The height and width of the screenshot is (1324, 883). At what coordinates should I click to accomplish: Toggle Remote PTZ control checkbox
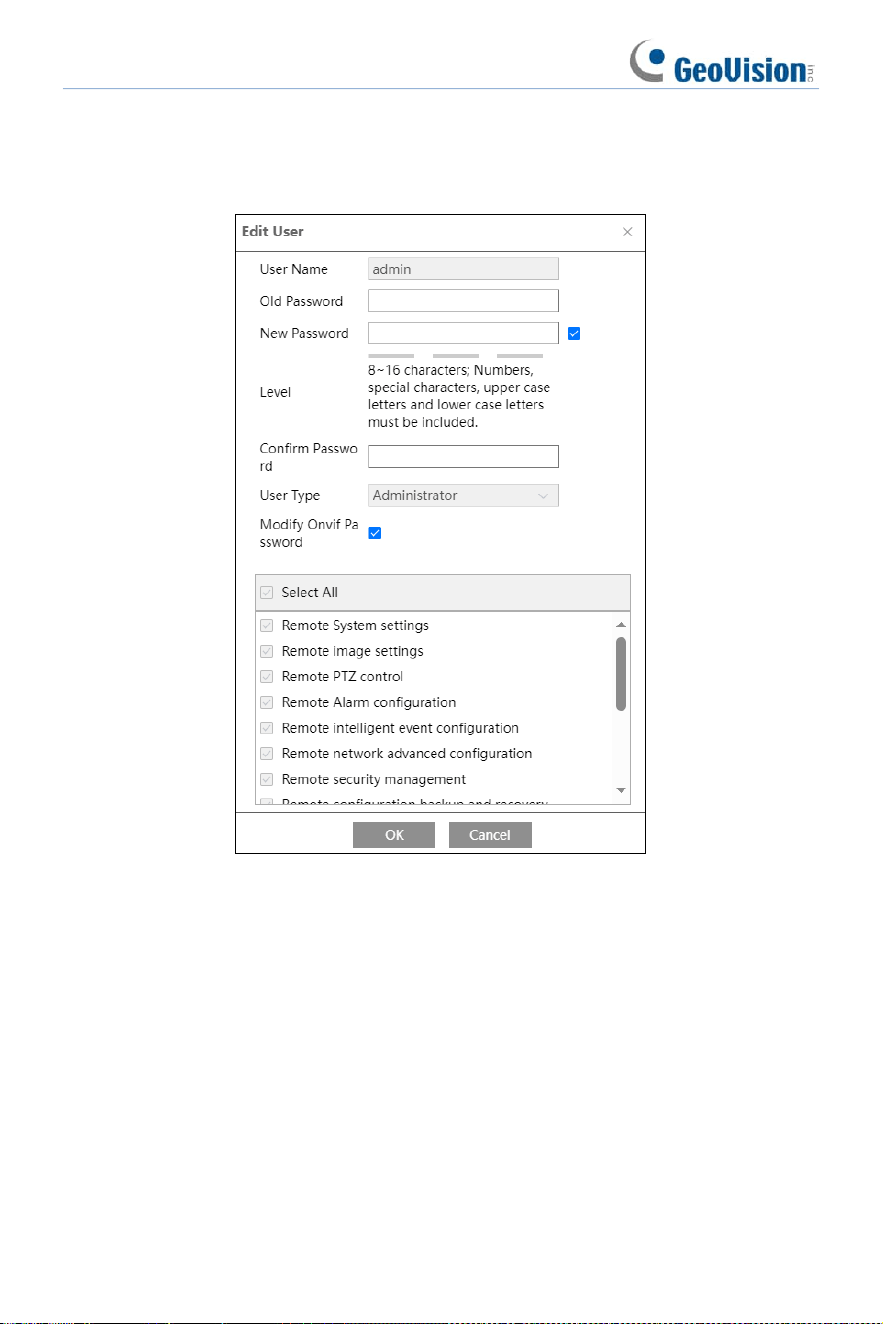(x=267, y=677)
